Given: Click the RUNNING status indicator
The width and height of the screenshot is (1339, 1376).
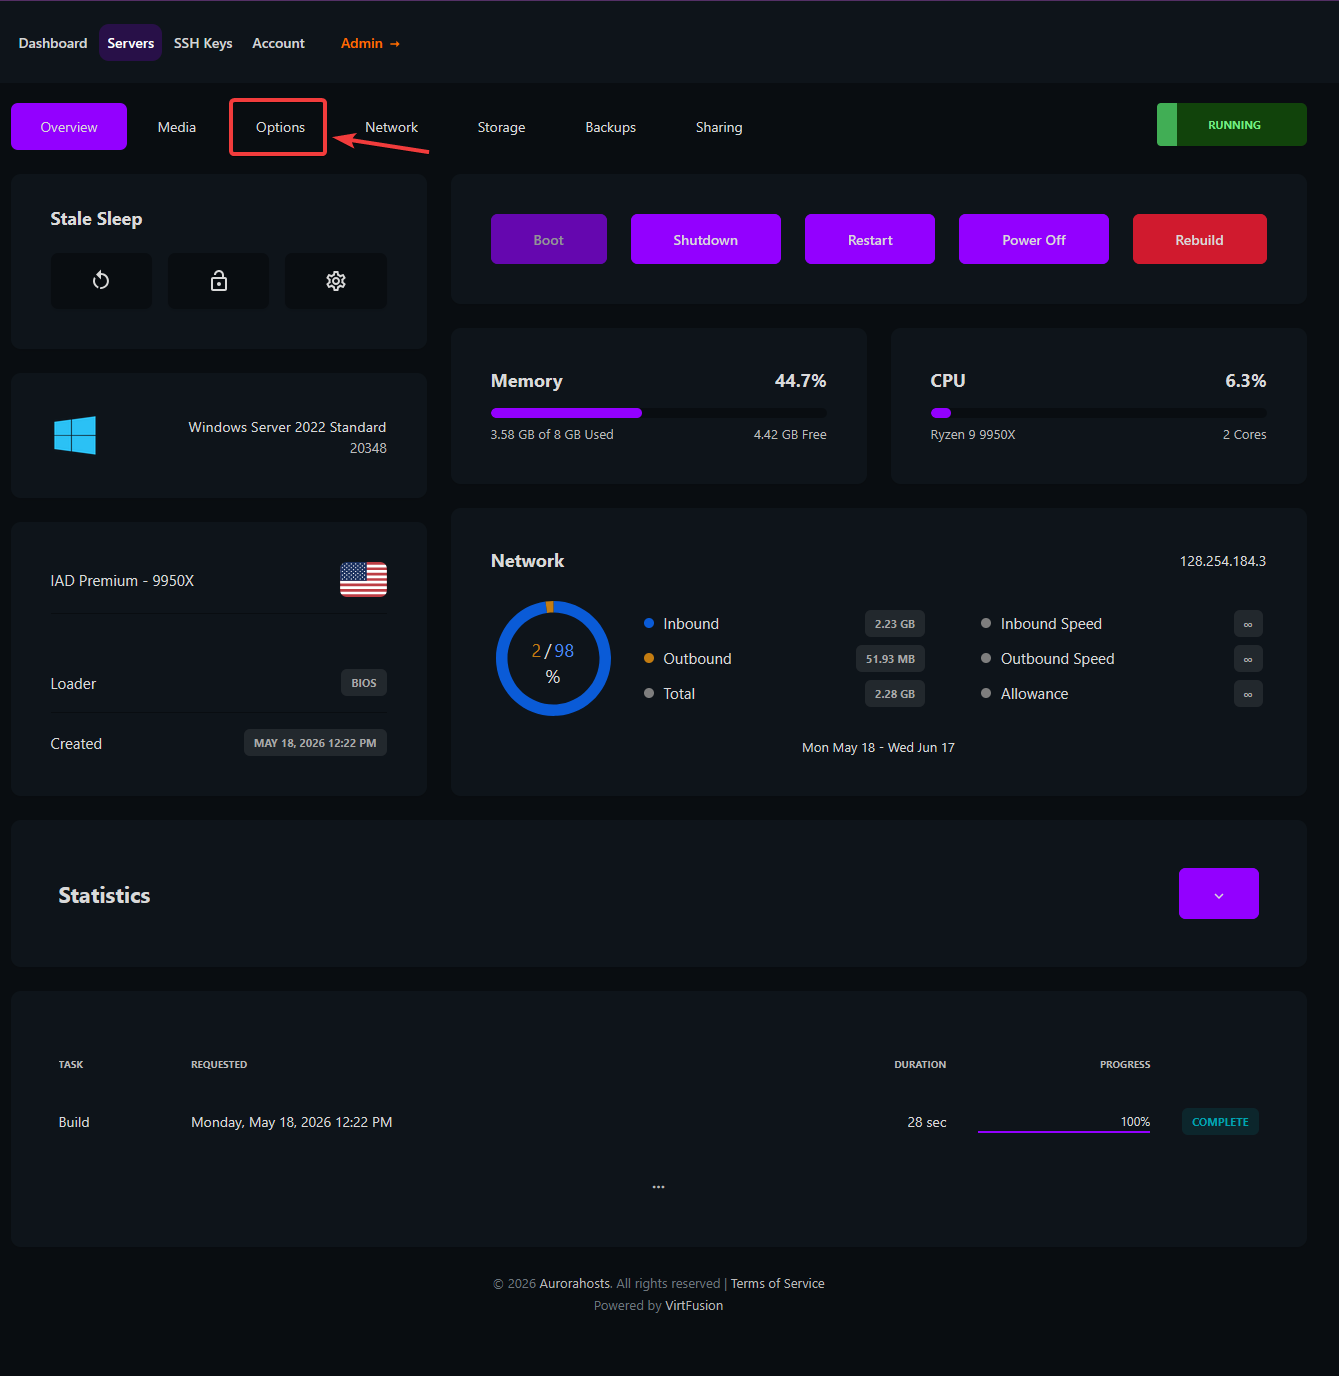Looking at the screenshot, I should [1232, 125].
